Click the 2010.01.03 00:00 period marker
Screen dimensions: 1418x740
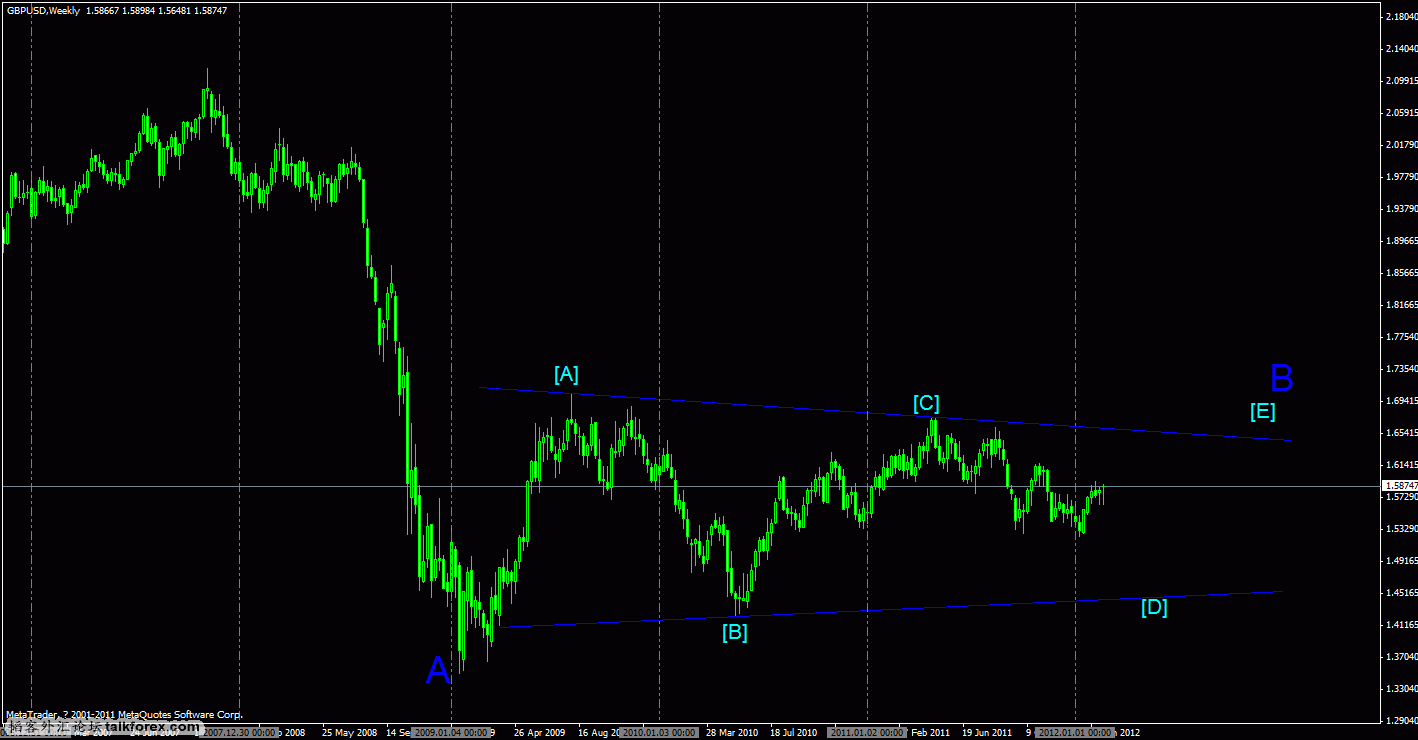click(x=659, y=732)
